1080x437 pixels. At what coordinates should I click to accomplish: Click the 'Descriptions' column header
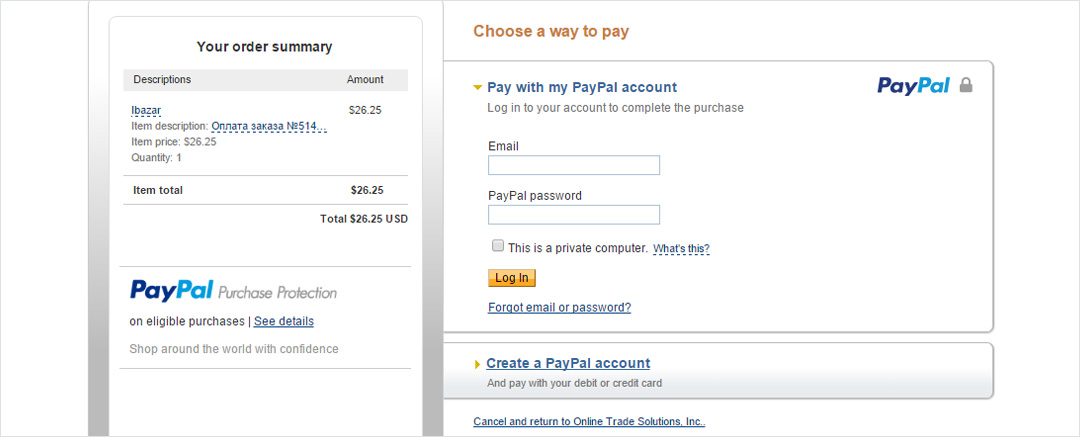point(162,79)
